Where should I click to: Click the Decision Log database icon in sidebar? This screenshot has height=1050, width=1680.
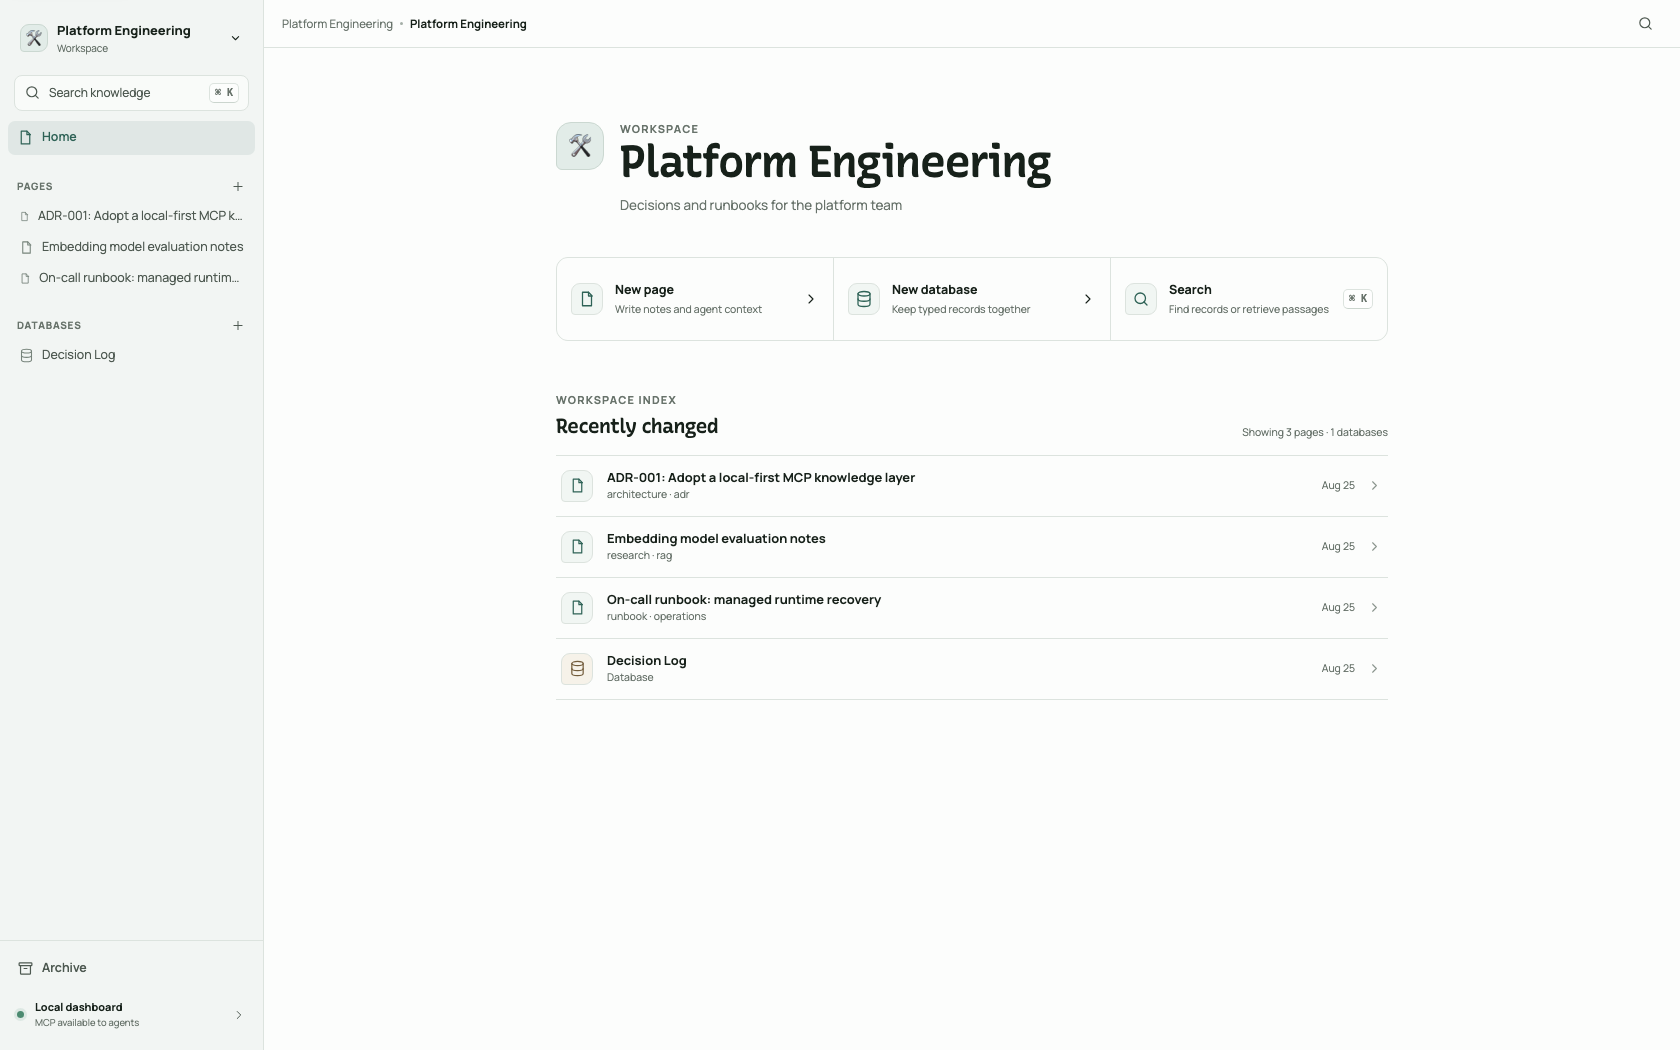click(x=27, y=355)
